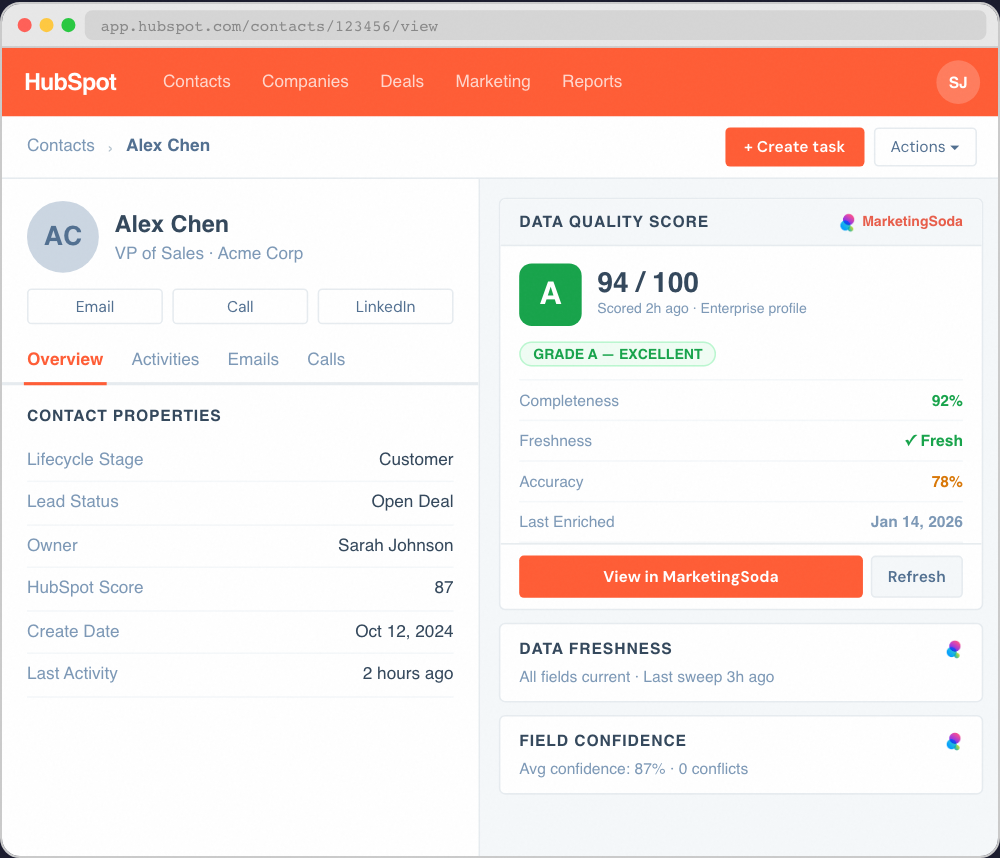
Task: Click the Alex Chen profile name heading
Action: [172, 225]
